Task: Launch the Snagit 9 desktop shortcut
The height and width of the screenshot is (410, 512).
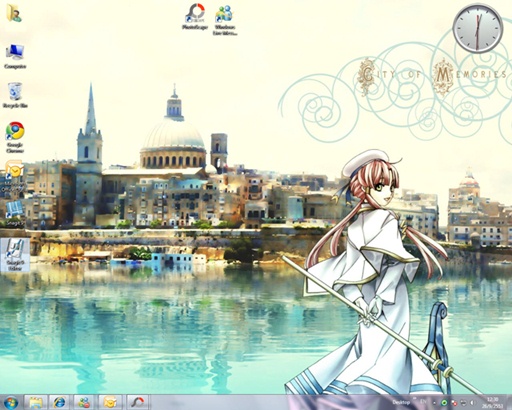Action: coord(15,213)
